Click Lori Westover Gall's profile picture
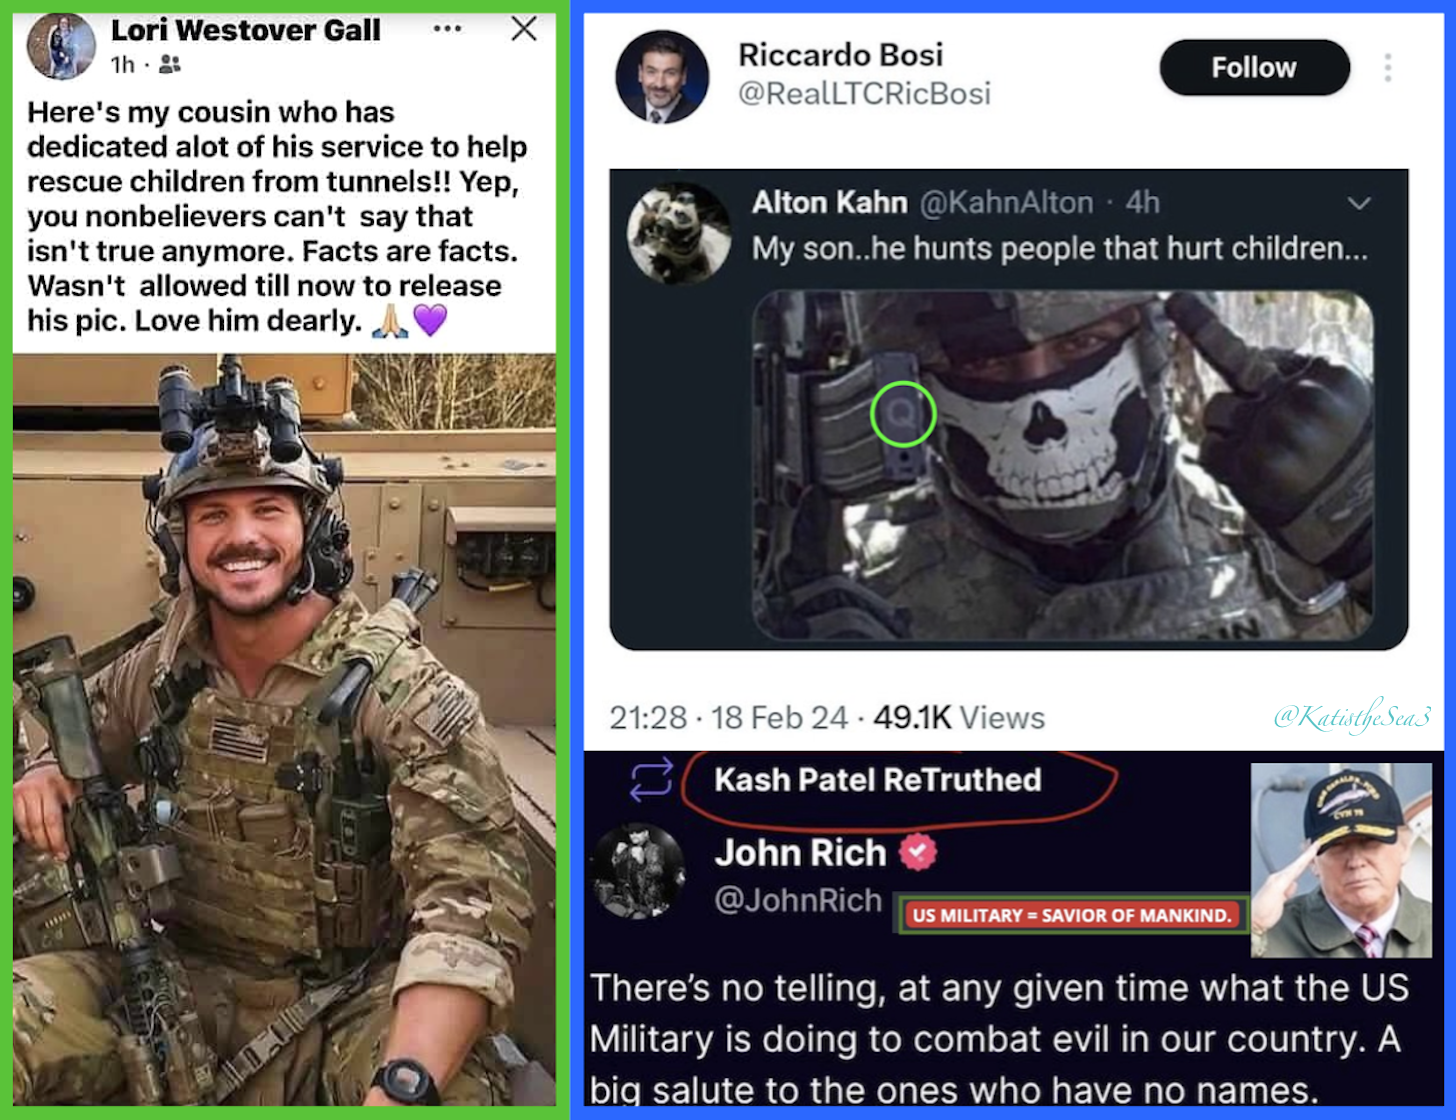Viewport: 1456px width, 1120px height. pos(61,46)
